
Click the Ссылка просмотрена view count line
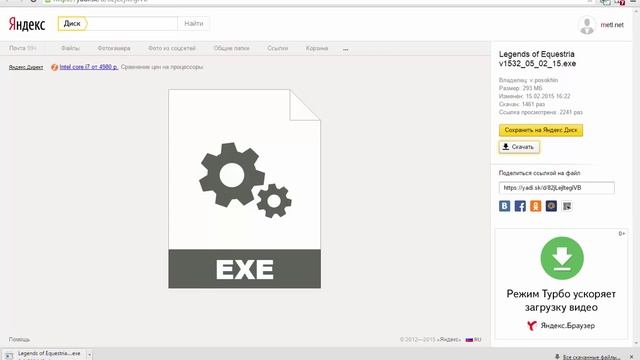(540, 112)
